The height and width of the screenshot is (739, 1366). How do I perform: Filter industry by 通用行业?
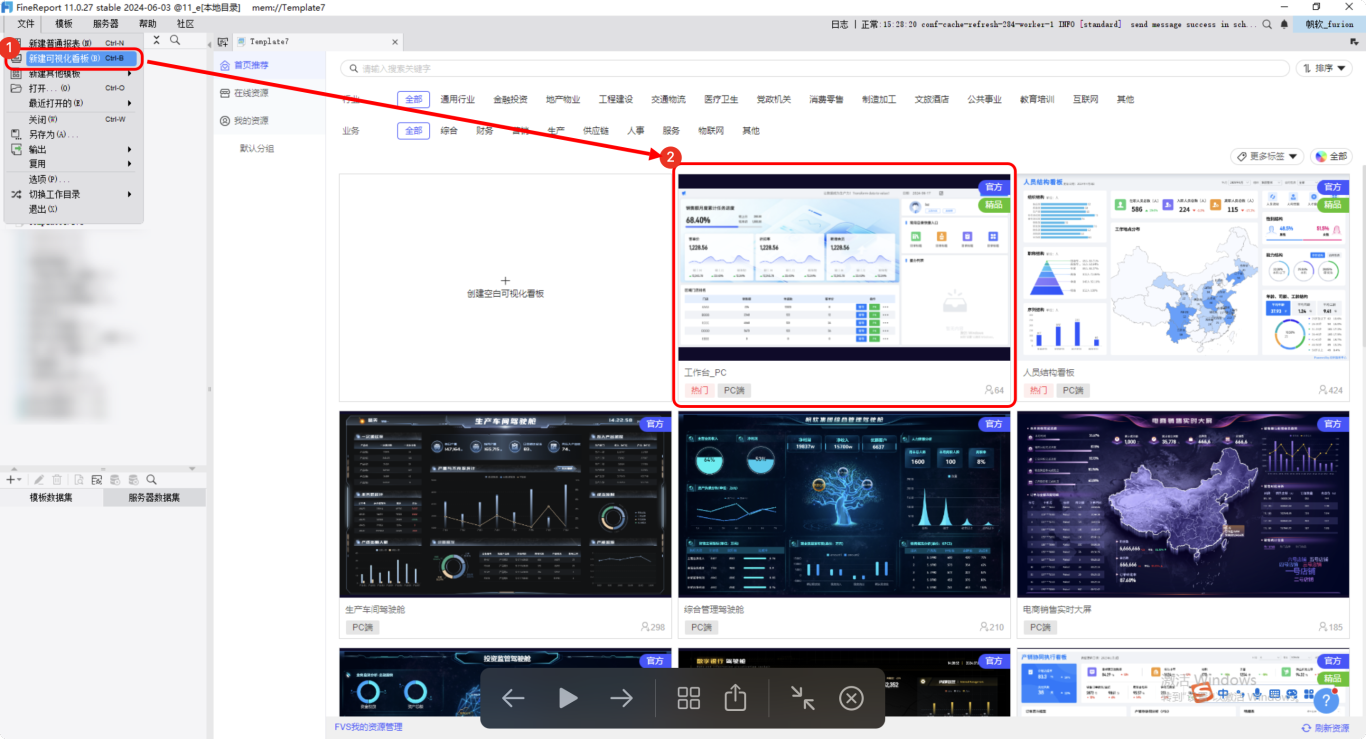coord(457,99)
